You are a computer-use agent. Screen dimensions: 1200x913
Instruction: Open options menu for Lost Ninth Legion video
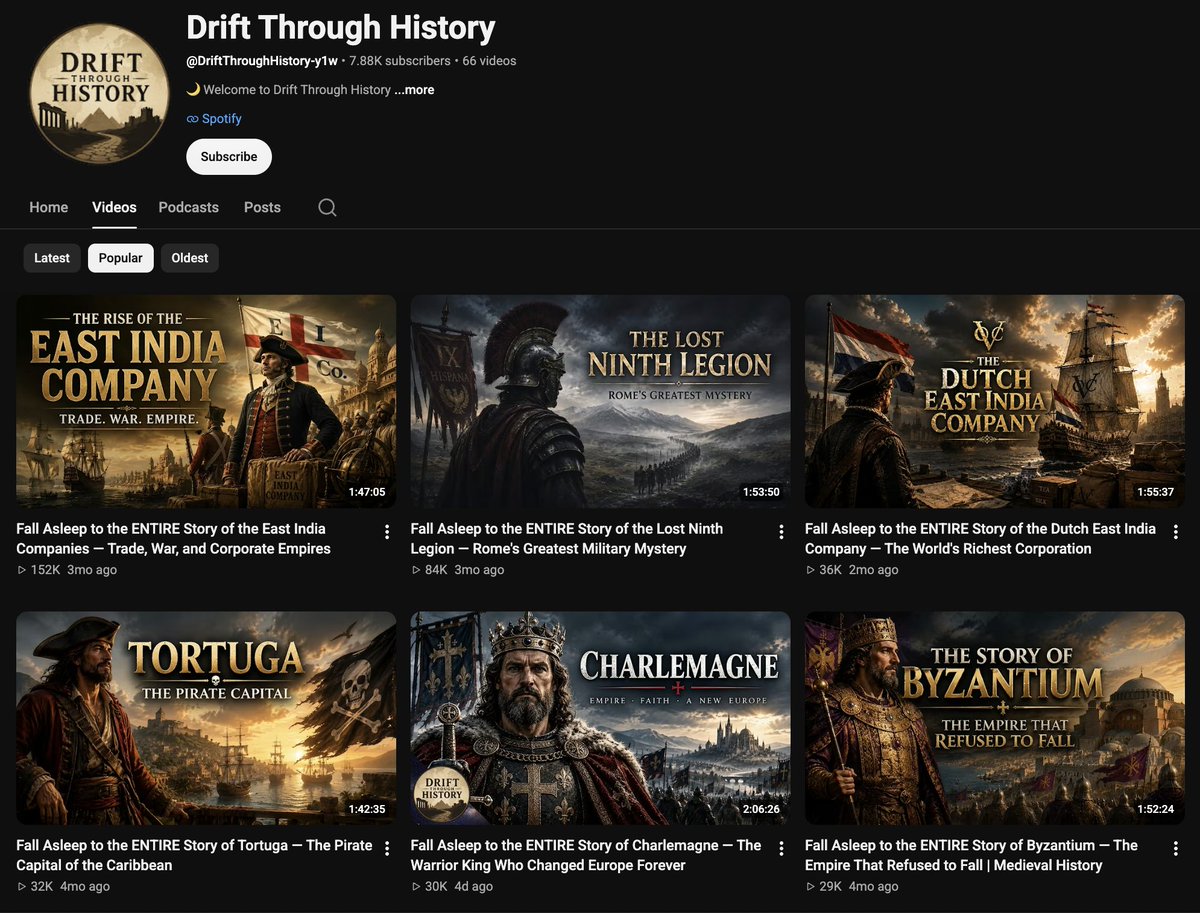(781, 532)
